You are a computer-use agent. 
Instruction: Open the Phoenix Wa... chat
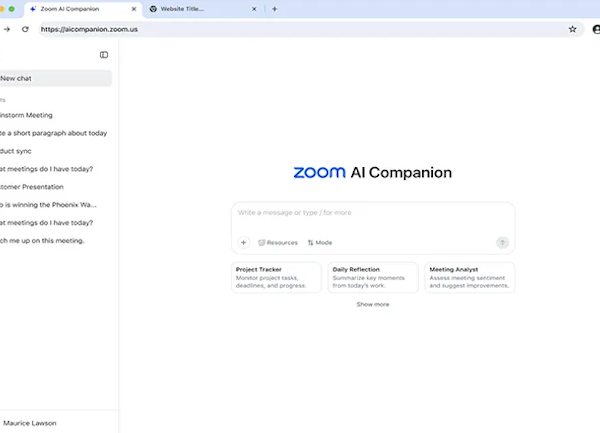click(48, 205)
